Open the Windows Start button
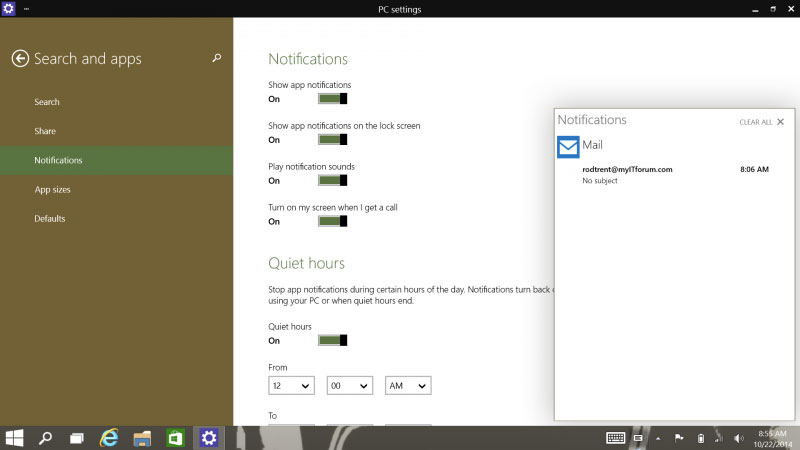 pos(15,437)
